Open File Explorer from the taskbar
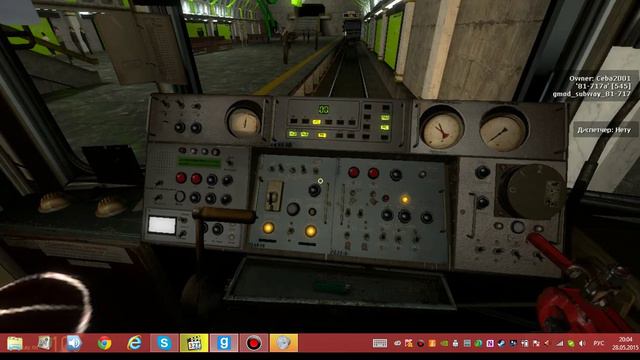 coord(15,343)
